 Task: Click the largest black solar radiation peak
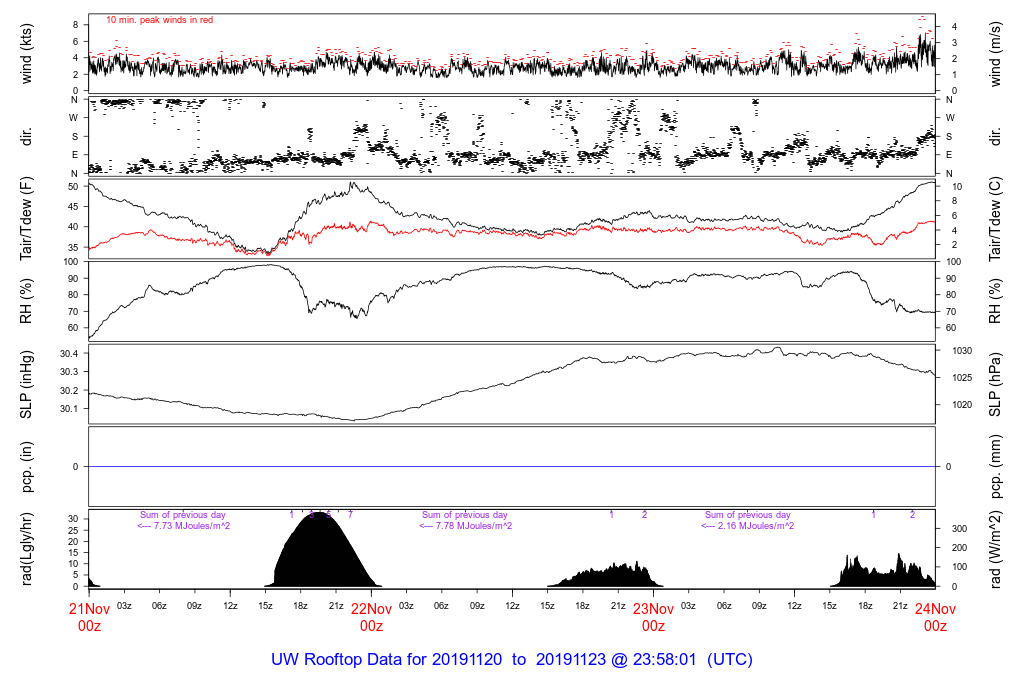point(318,555)
